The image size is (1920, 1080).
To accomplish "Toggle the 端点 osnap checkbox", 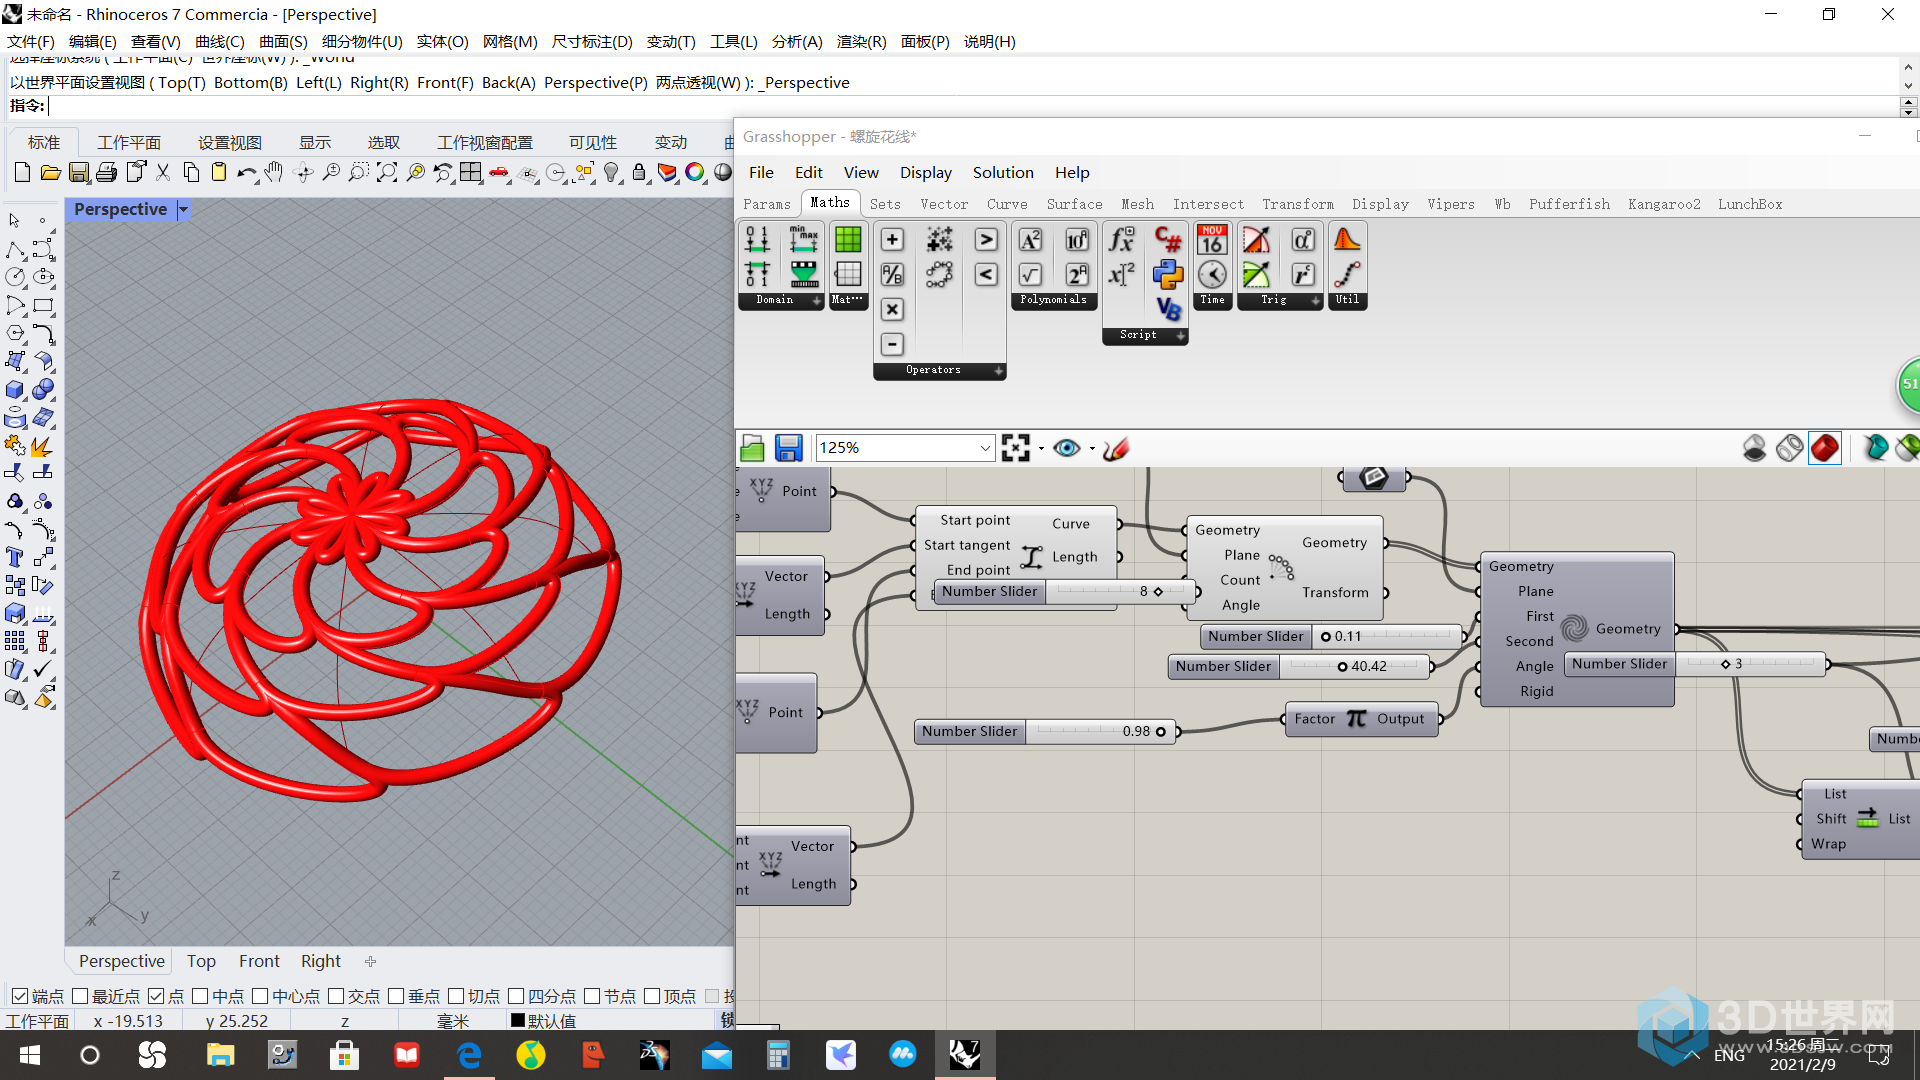I will (x=19, y=996).
